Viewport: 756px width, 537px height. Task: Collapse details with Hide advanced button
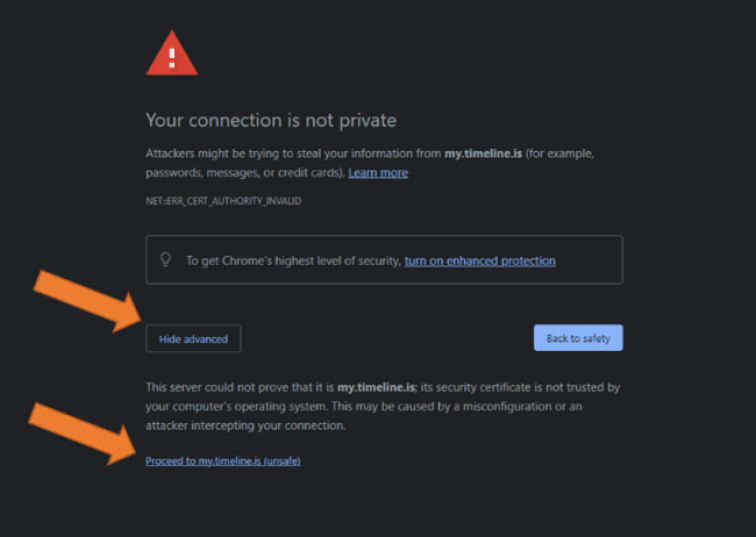[193, 339]
